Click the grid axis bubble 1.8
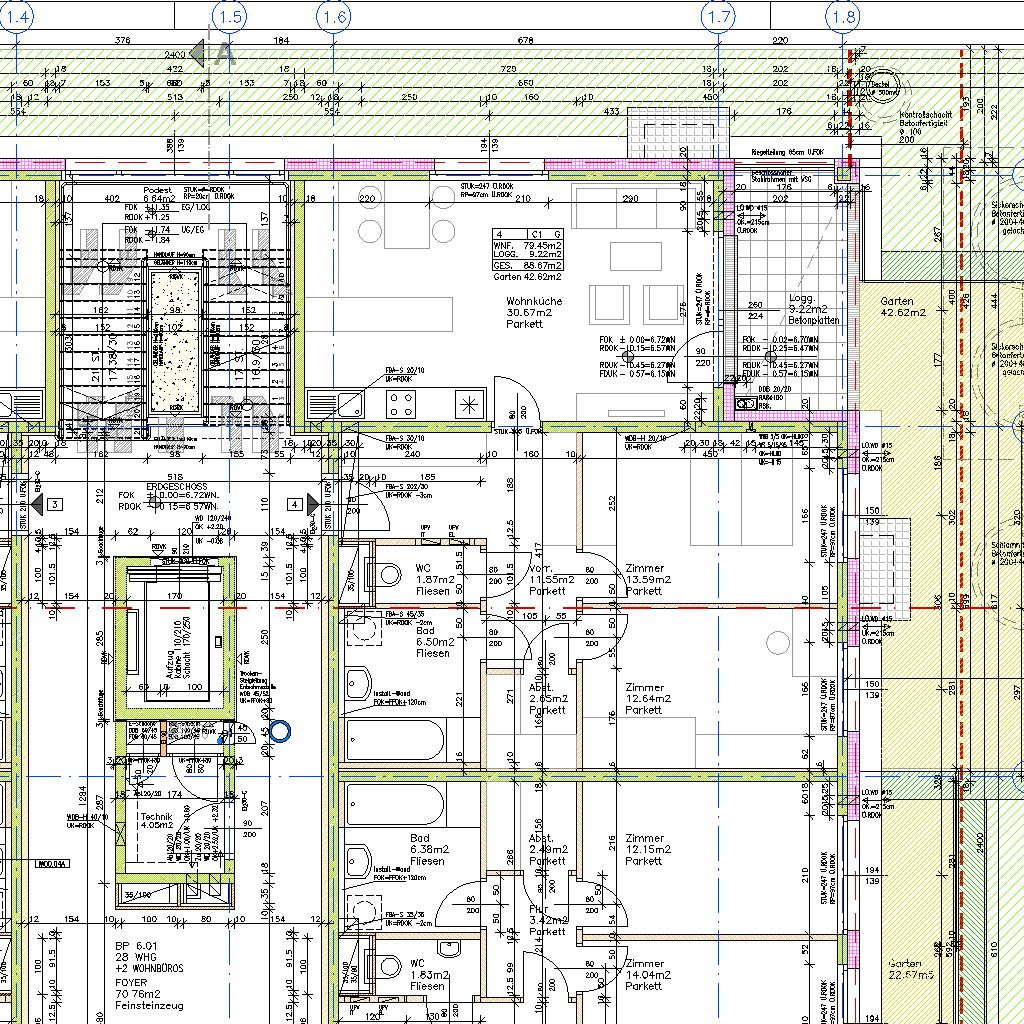The width and height of the screenshot is (1024, 1024). (x=844, y=16)
